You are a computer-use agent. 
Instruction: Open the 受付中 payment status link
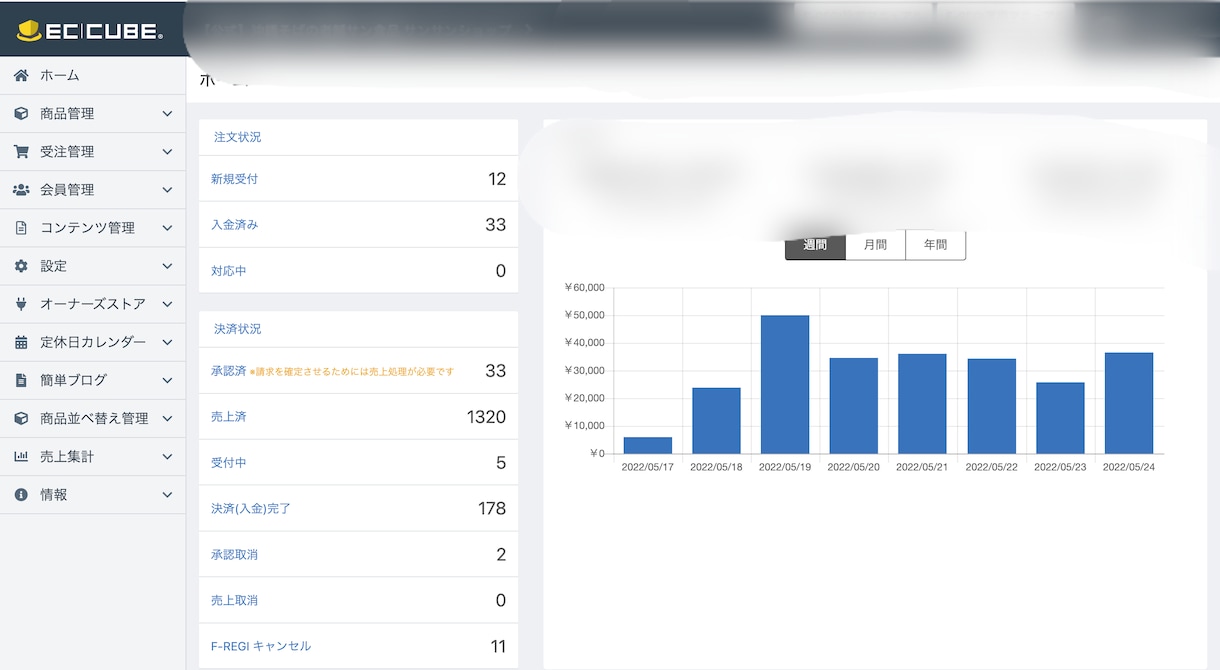(228, 463)
